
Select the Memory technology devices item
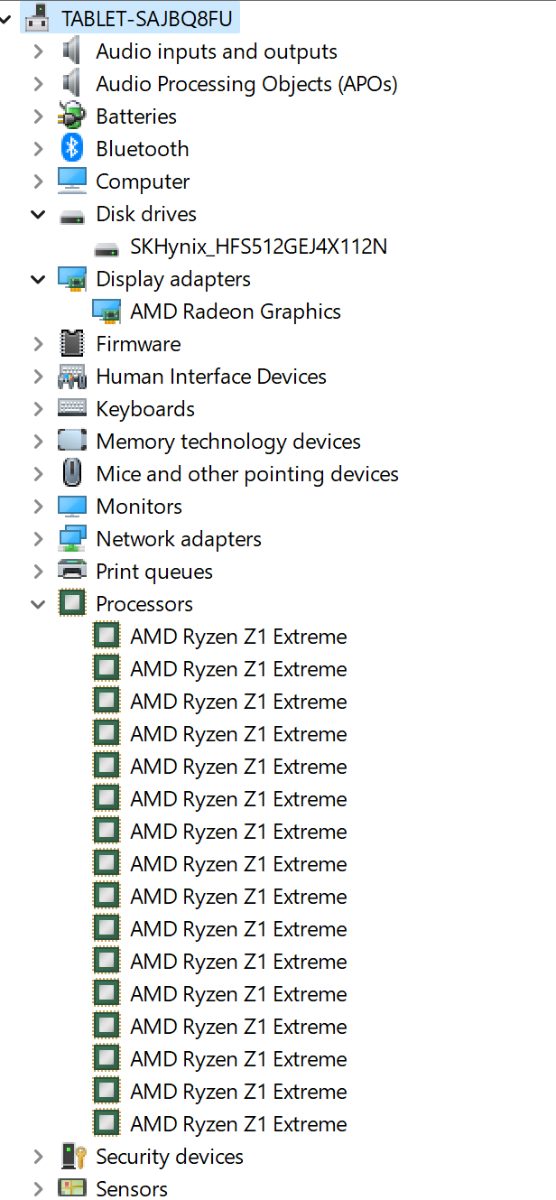(x=228, y=441)
